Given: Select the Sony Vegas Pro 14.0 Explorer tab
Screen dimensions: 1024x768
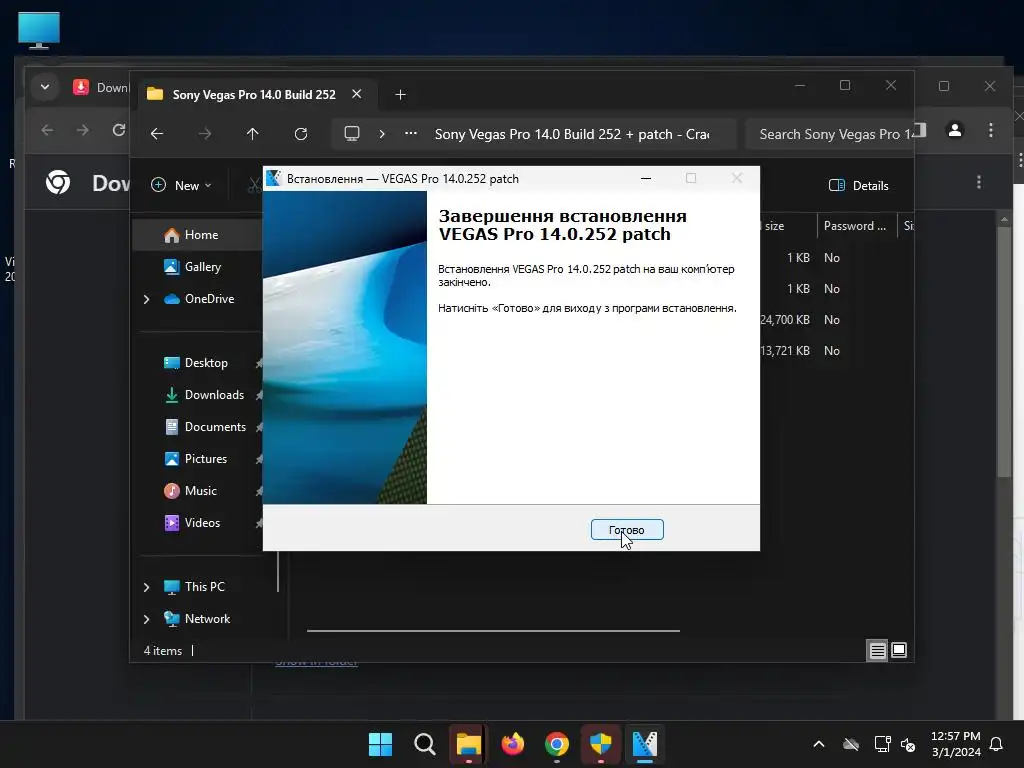Looking at the screenshot, I should (254, 95).
